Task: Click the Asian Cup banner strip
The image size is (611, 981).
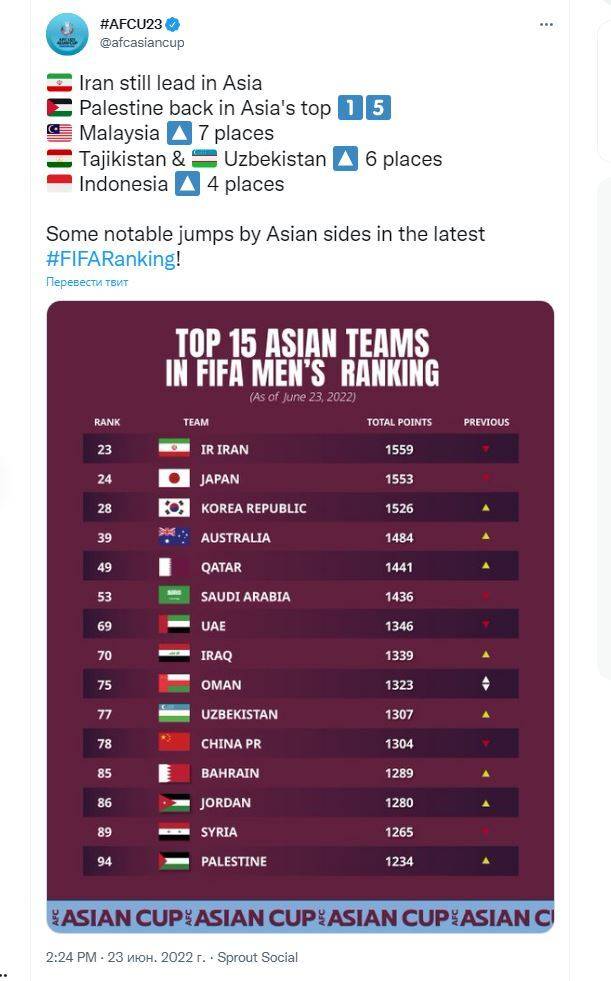Action: pos(300,916)
